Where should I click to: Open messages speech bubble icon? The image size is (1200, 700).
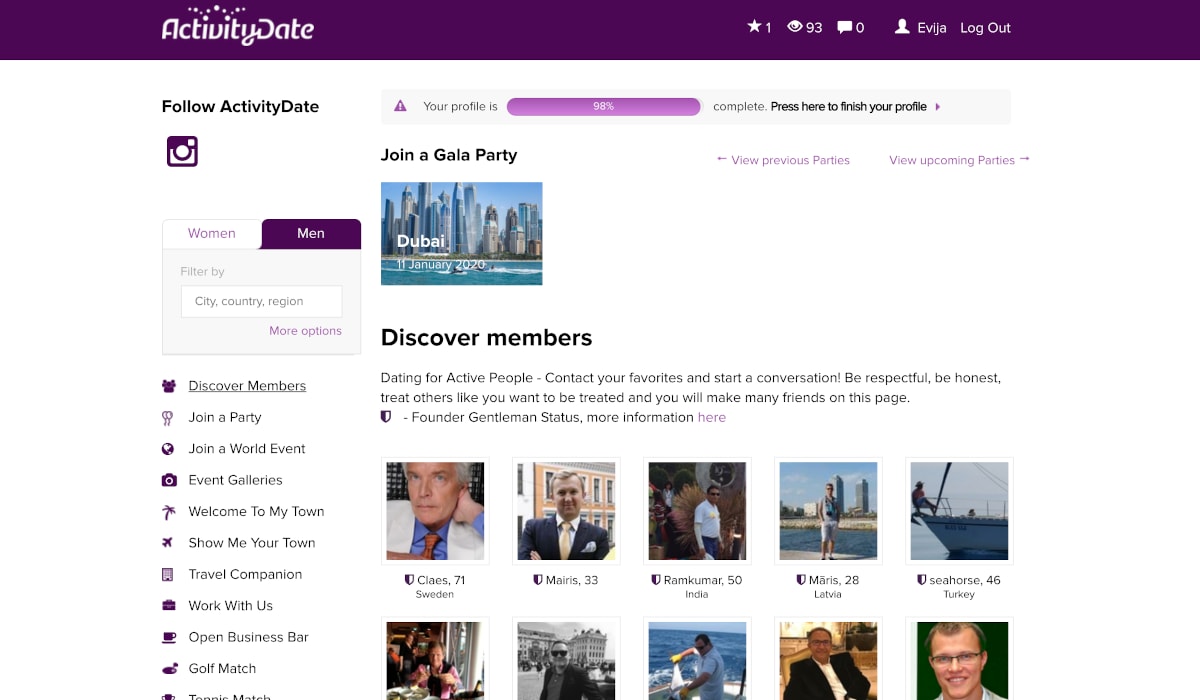point(845,27)
